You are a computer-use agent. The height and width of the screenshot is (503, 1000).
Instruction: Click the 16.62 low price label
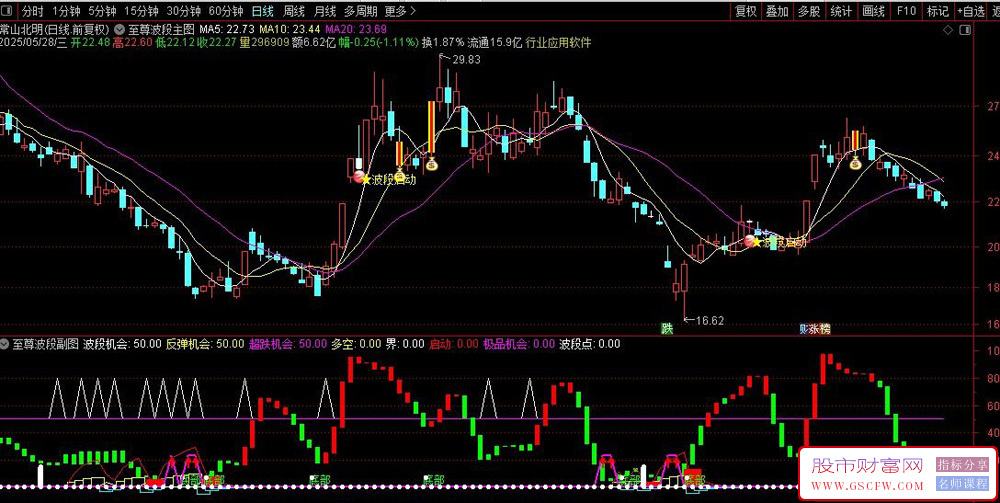710,321
